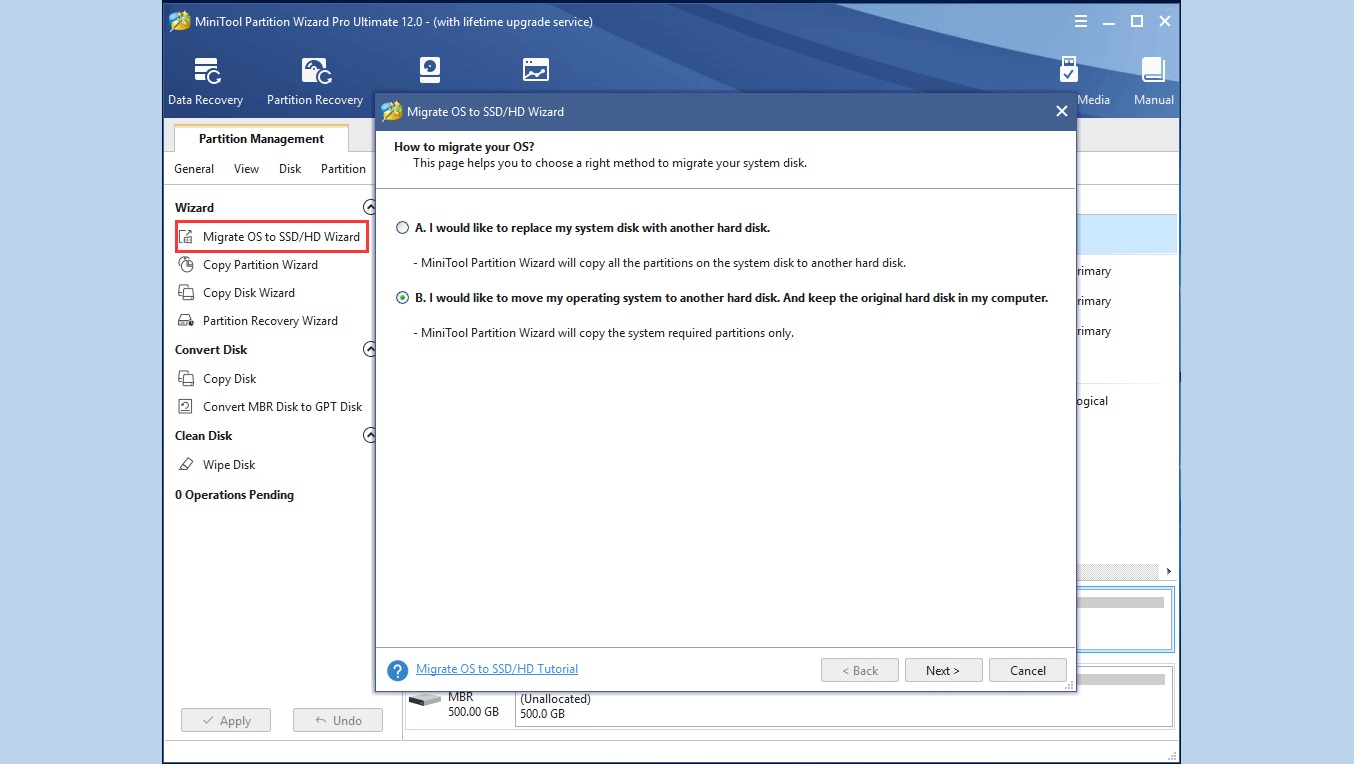This screenshot has width=1354, height=764.
Task: Click Convert MBR to GPT icon
Action: pyautogui.click(x=186, y=407)
